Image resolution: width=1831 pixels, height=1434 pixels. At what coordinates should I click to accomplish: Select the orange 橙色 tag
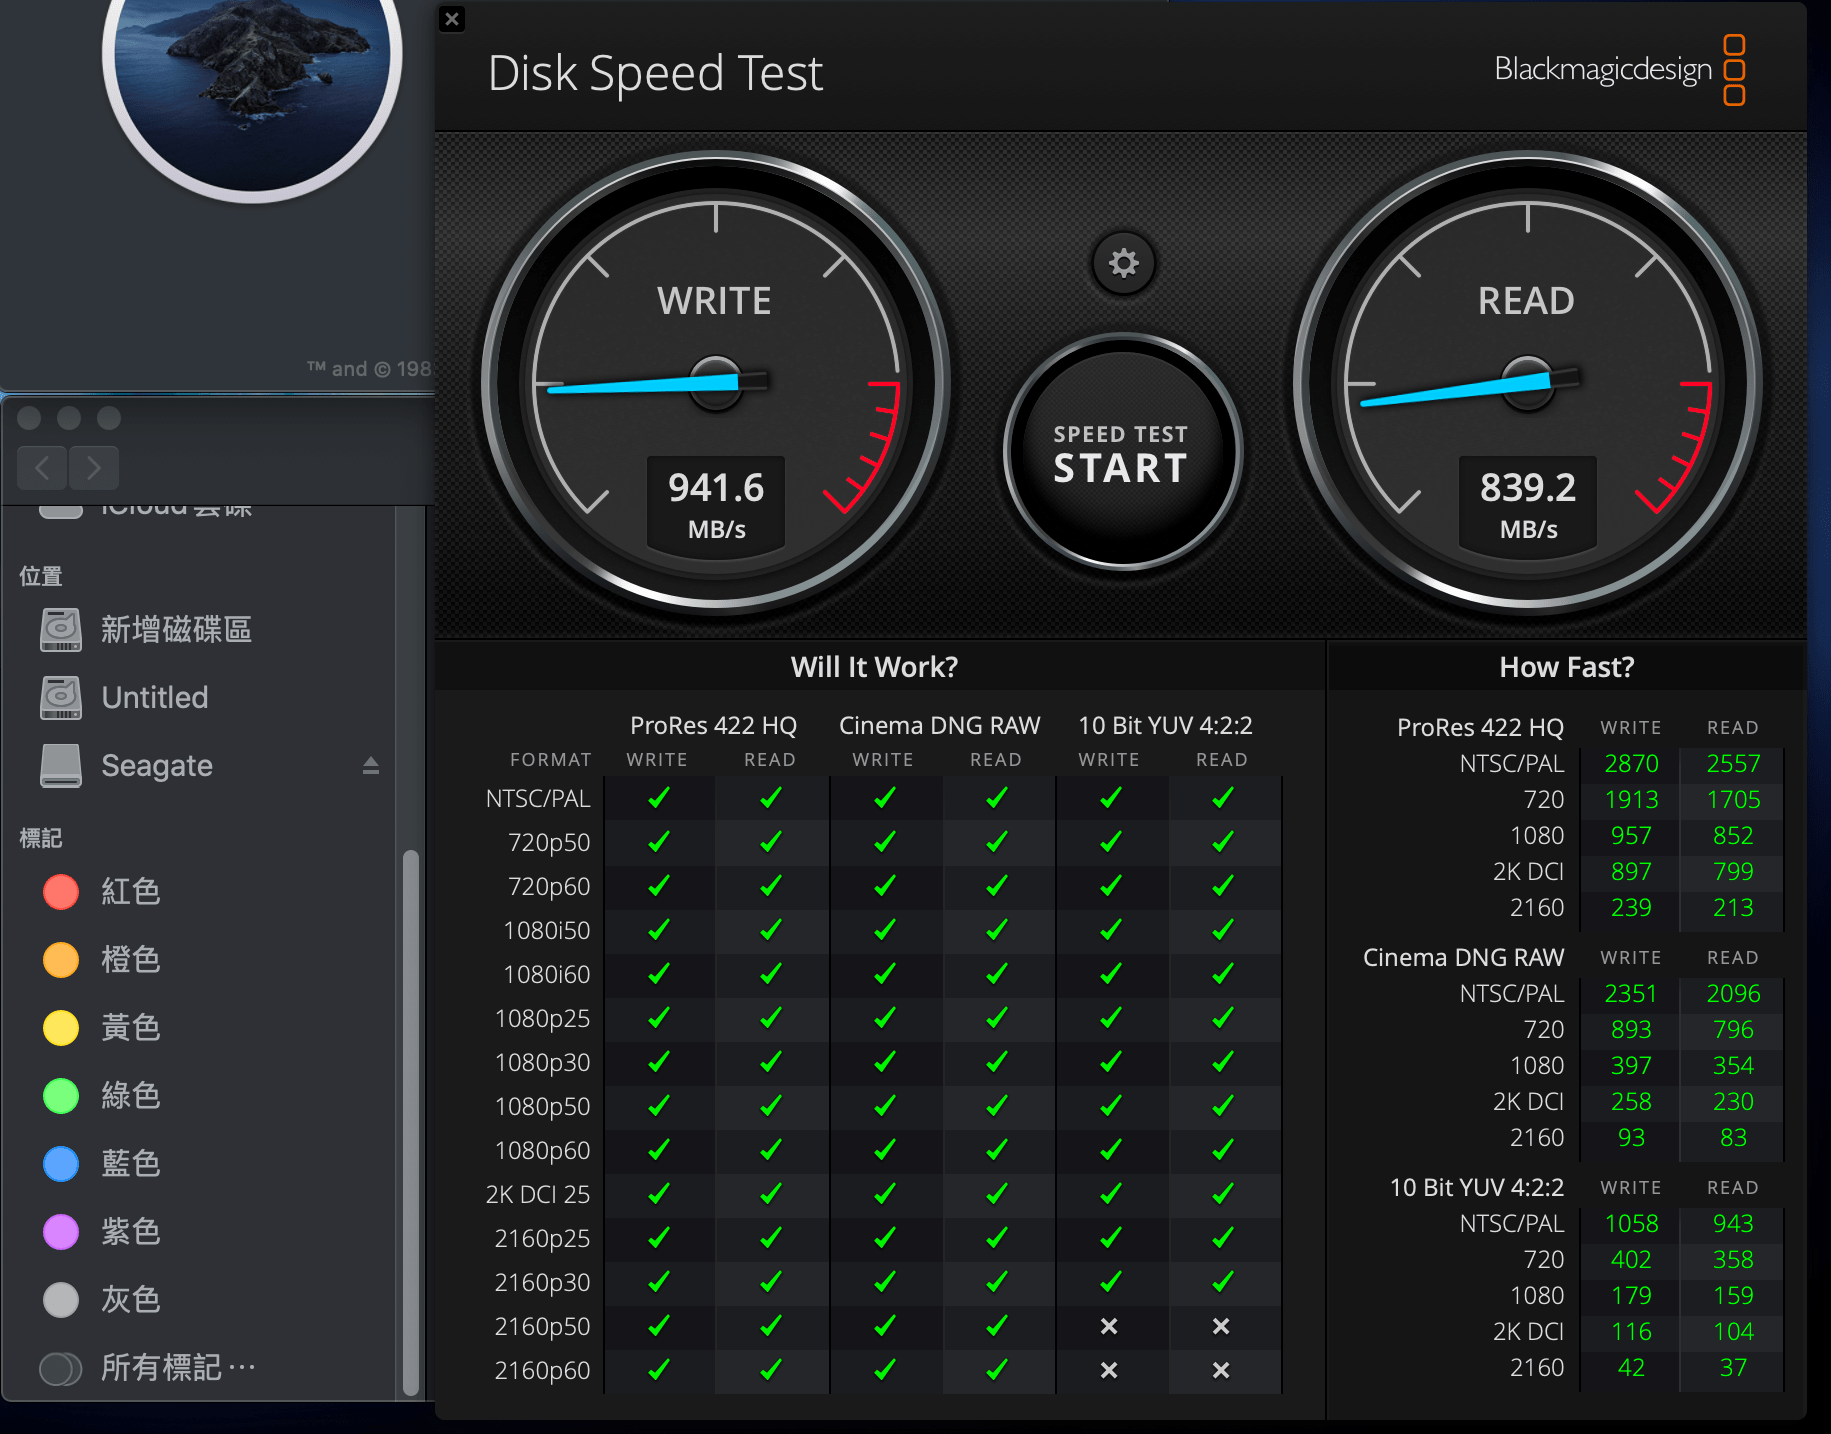coord(130,960)
